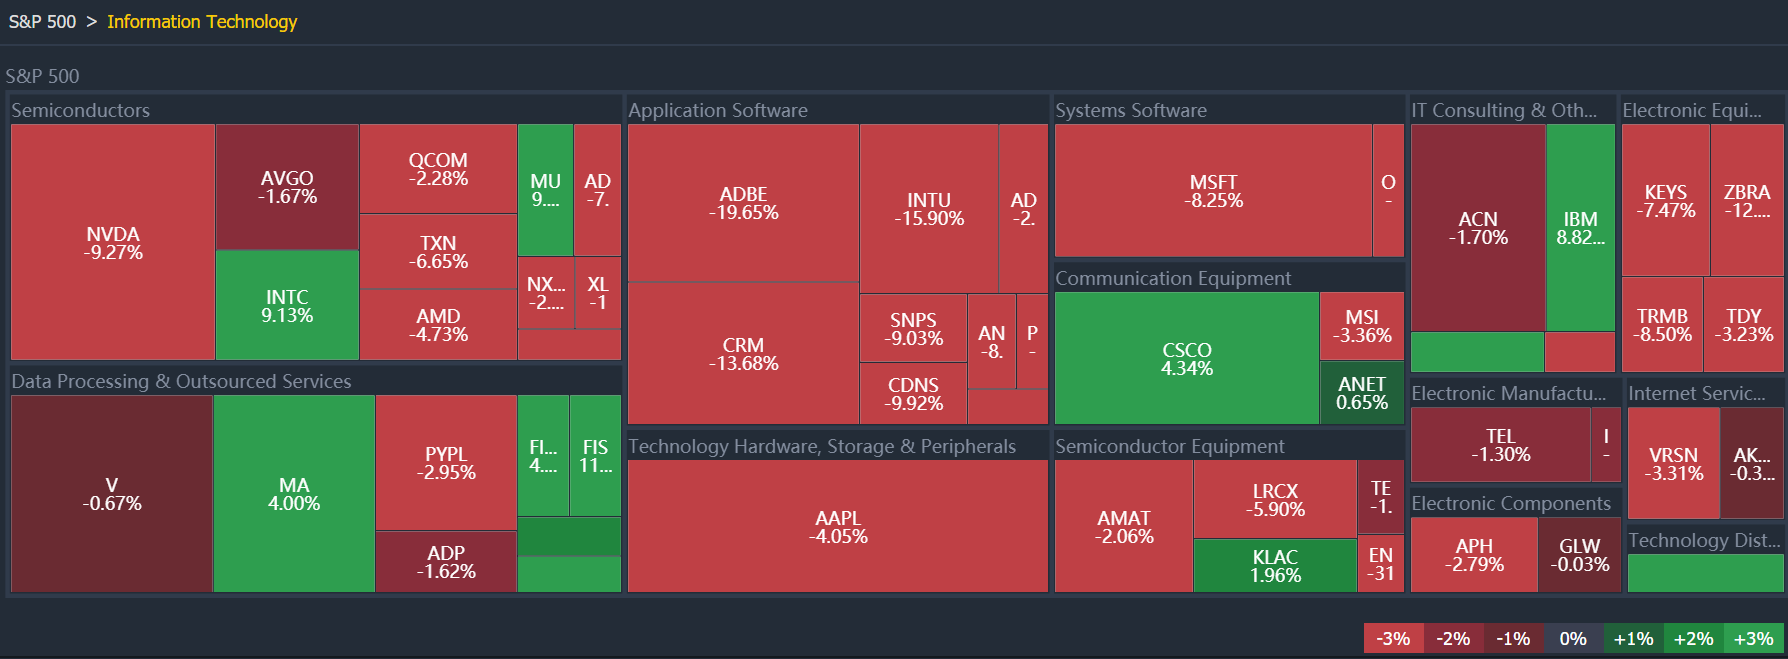Click the -3% legend color swatch
The width and height of the screenshot is (1788, 659).
[1393, 638]
